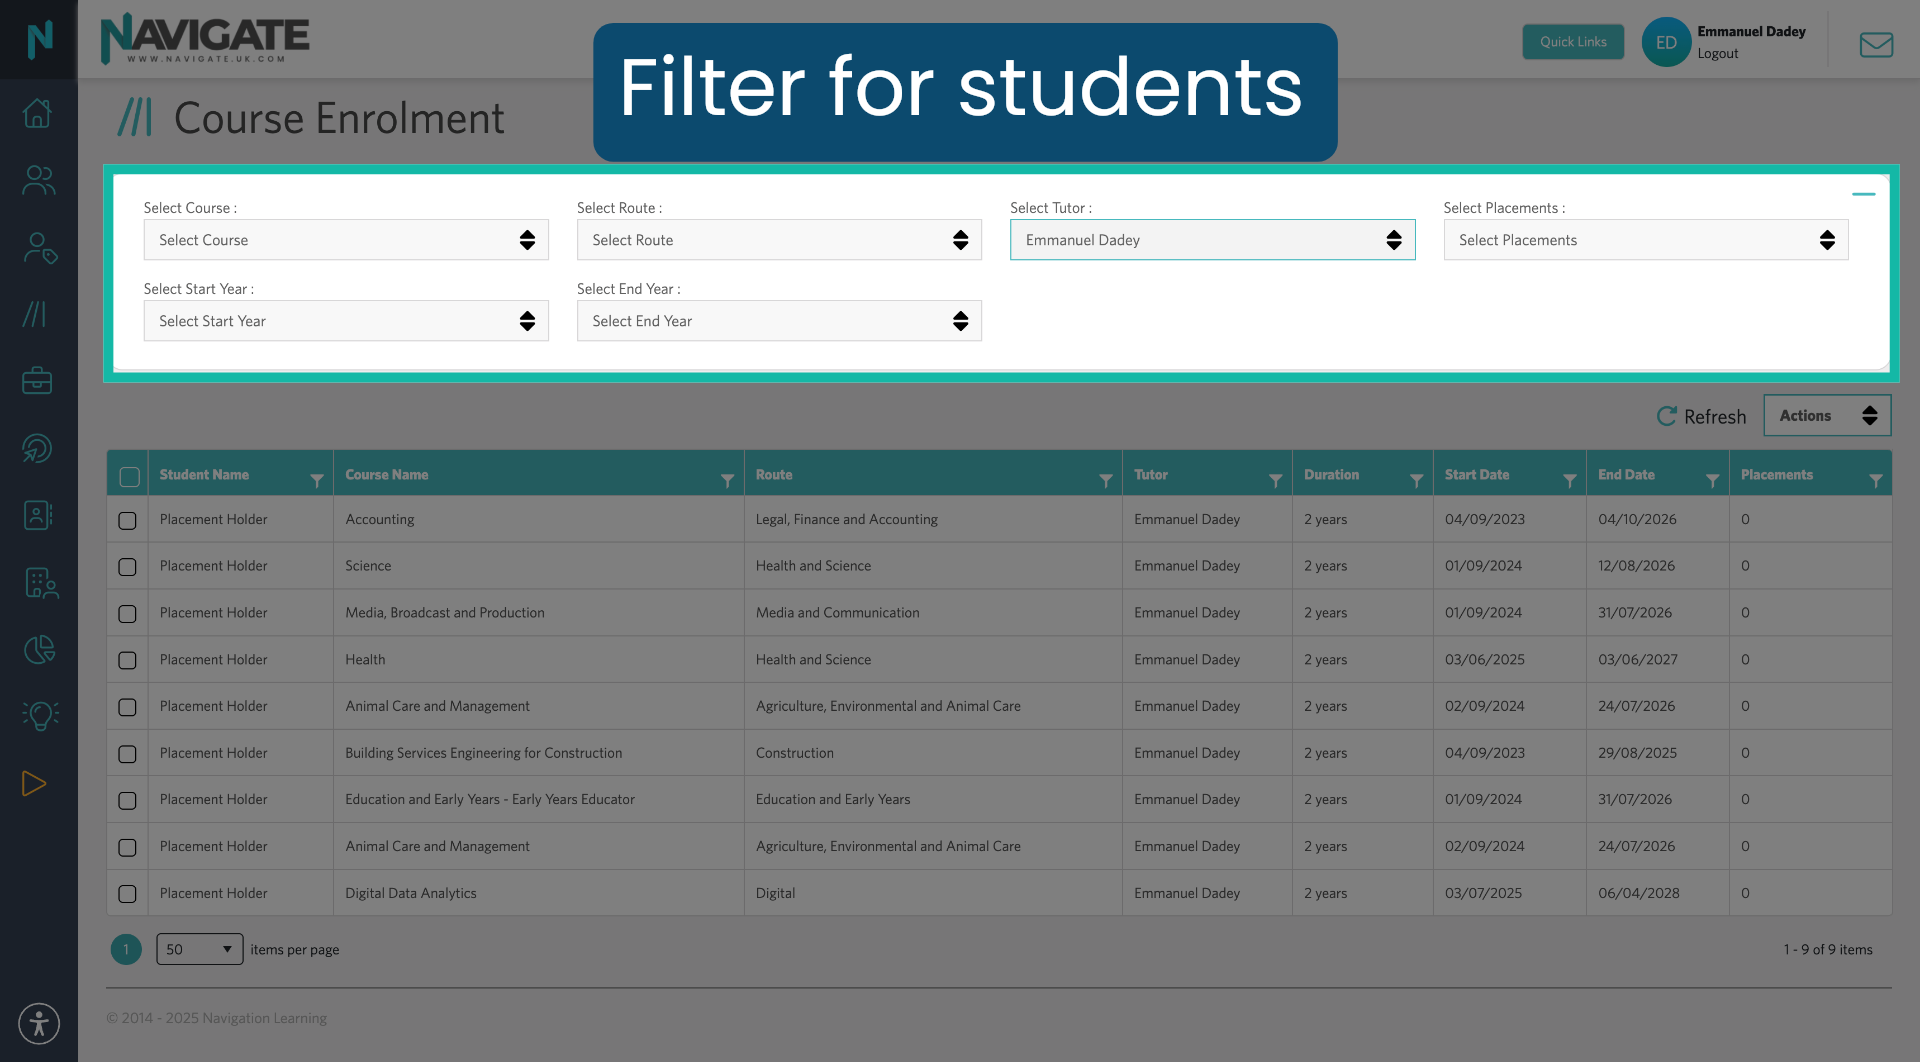
Task: Click Logout under Emmanuel Dadey
Action: [1718, 53]
